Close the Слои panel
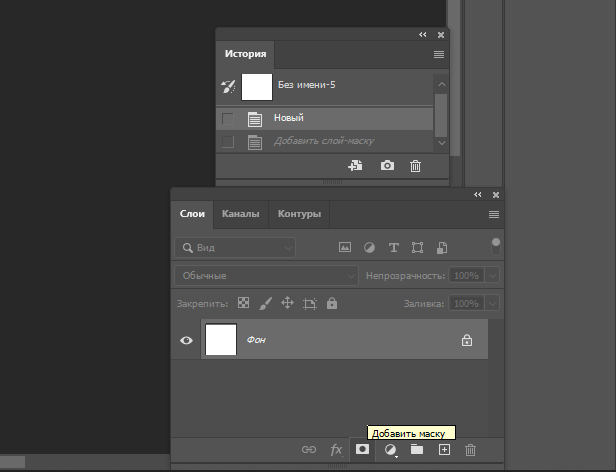Image resolution: width=616 pixels, height=472 pixels. (x=496, y=195)
